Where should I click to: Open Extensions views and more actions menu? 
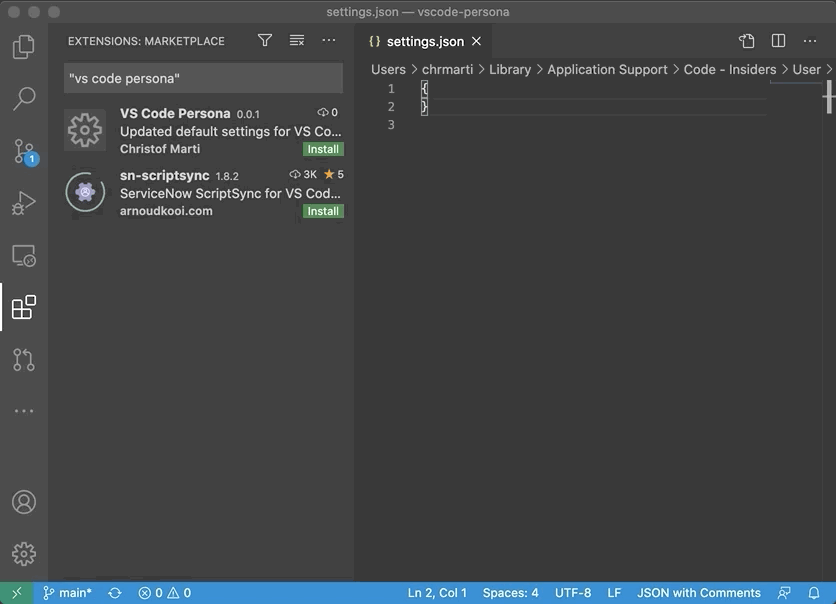(x=329, y=41)
